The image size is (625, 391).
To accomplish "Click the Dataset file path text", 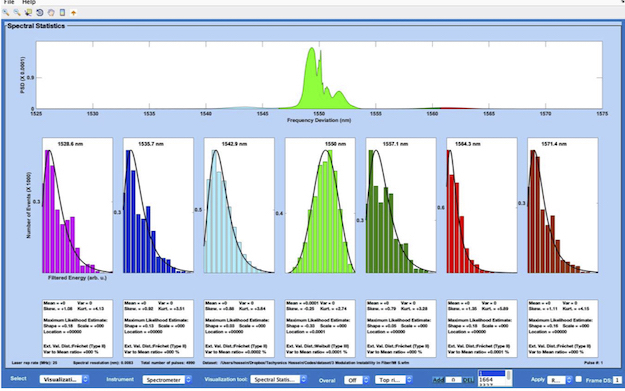I will point(306,363).
